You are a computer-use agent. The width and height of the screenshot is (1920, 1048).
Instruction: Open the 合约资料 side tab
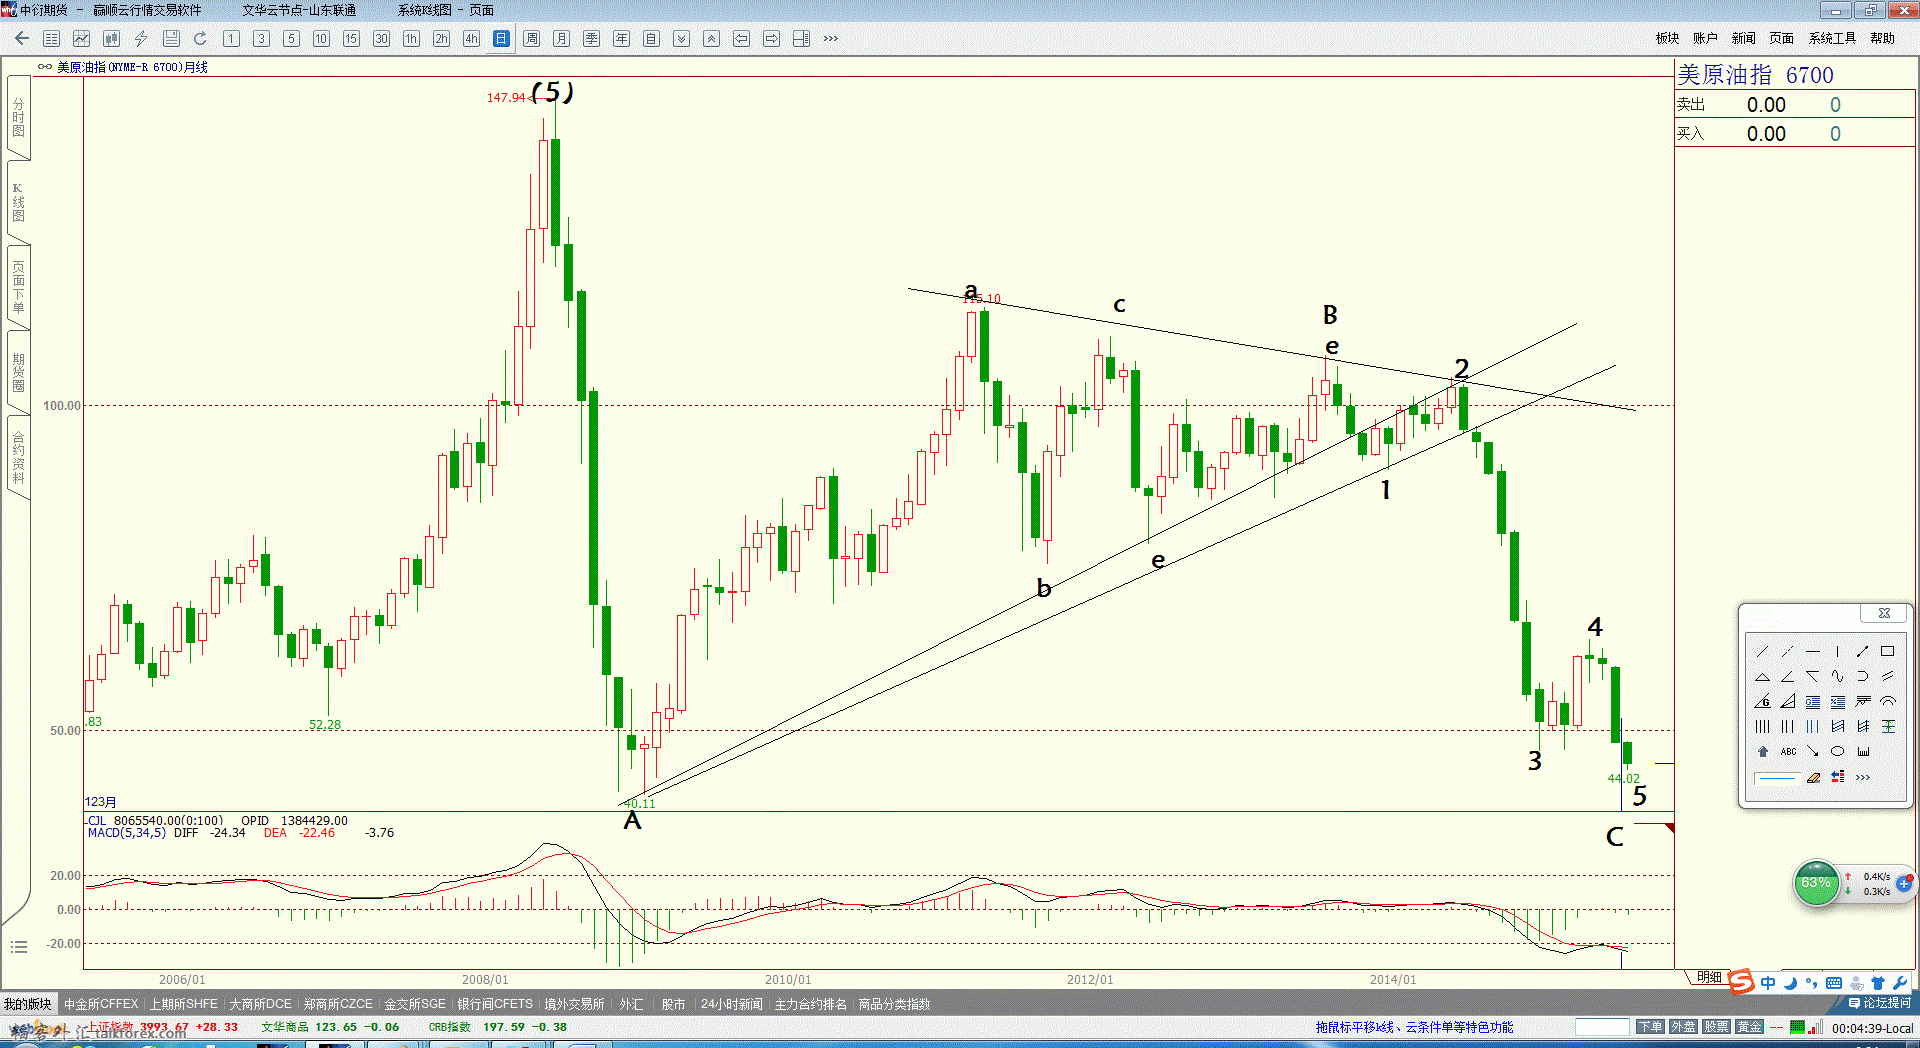coord(18,457)
